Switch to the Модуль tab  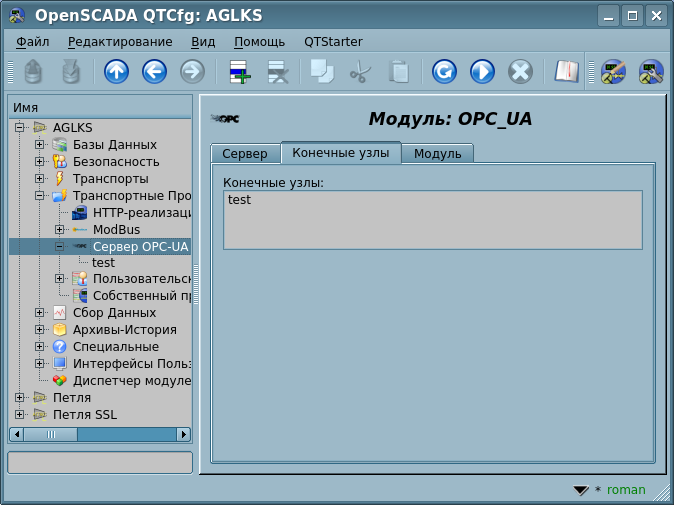(437, 154)
